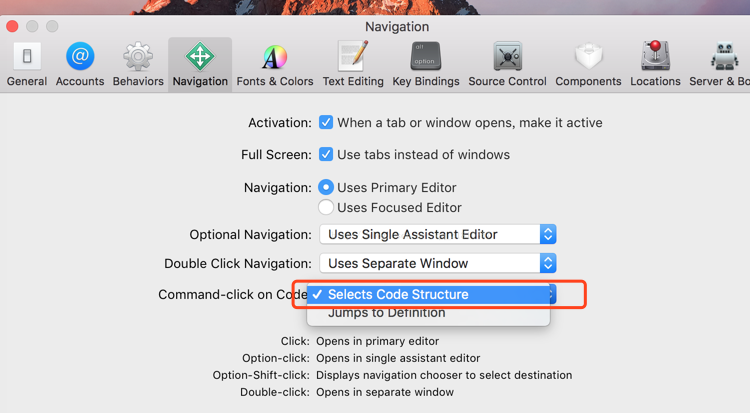The width and height of the screenshot is (750, 413).
Task: Expand Double Click Navigation dropdown
Action: (x=437, y=263)
